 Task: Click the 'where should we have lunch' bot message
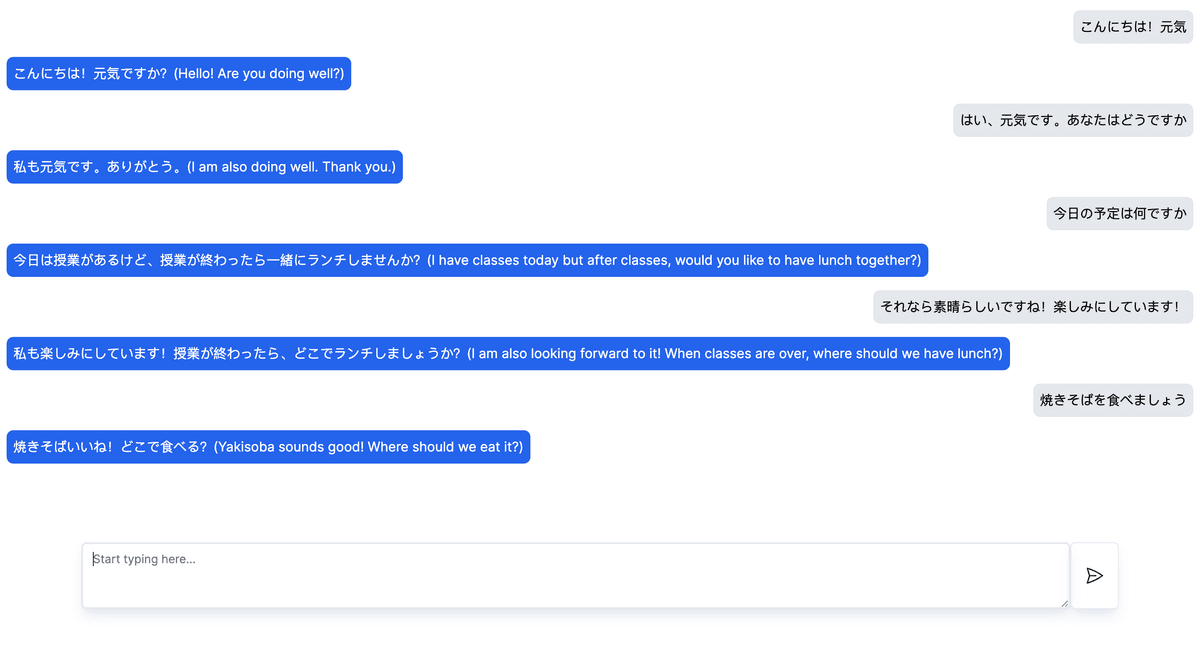pos(509,353)
